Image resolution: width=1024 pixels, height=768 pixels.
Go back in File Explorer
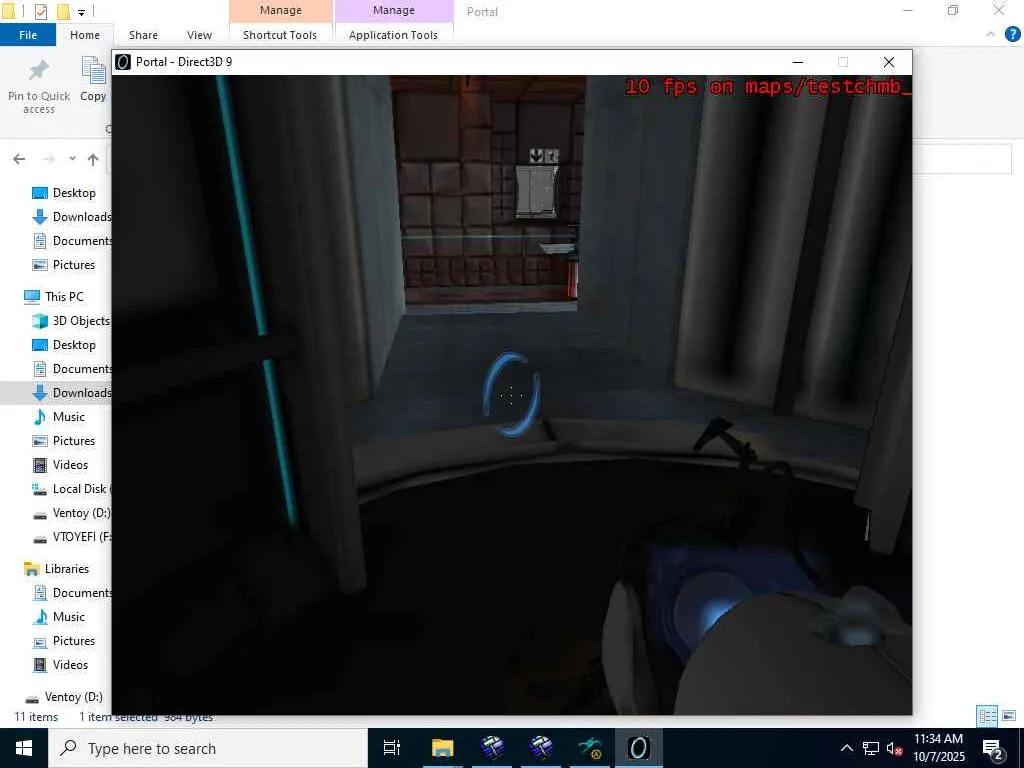click(x=19, y=159)
